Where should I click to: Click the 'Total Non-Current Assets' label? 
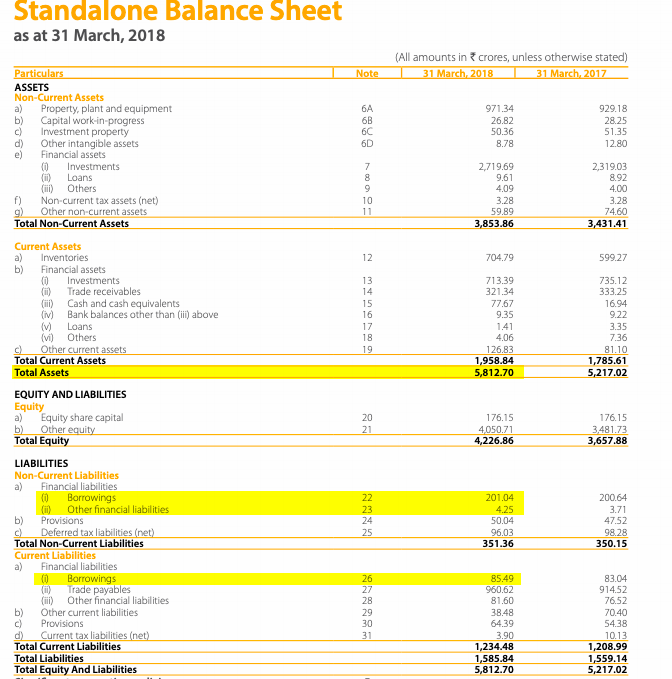[71, 223]
